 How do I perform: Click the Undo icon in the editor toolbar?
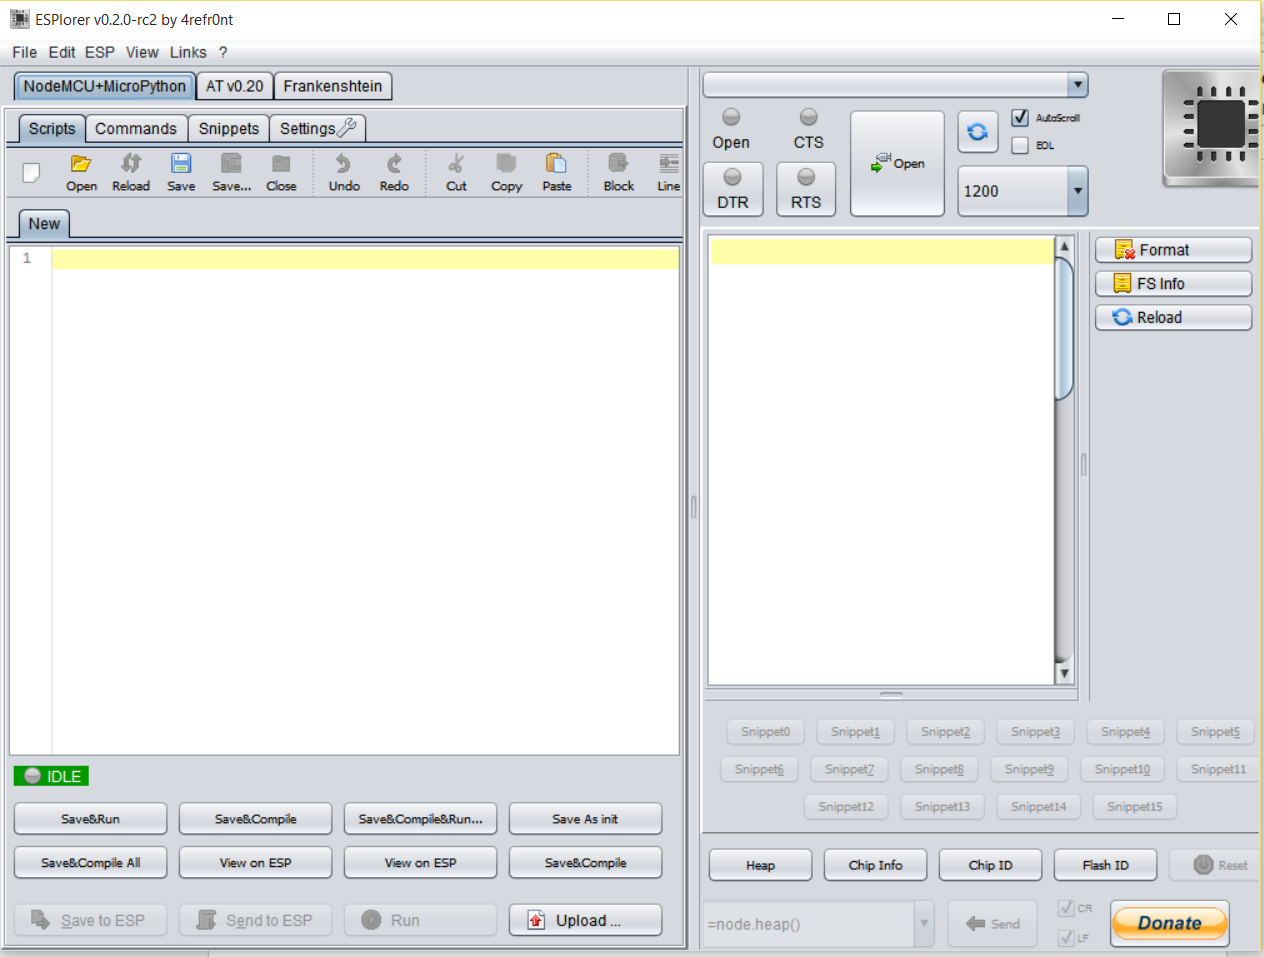click(x=343, y=170)
